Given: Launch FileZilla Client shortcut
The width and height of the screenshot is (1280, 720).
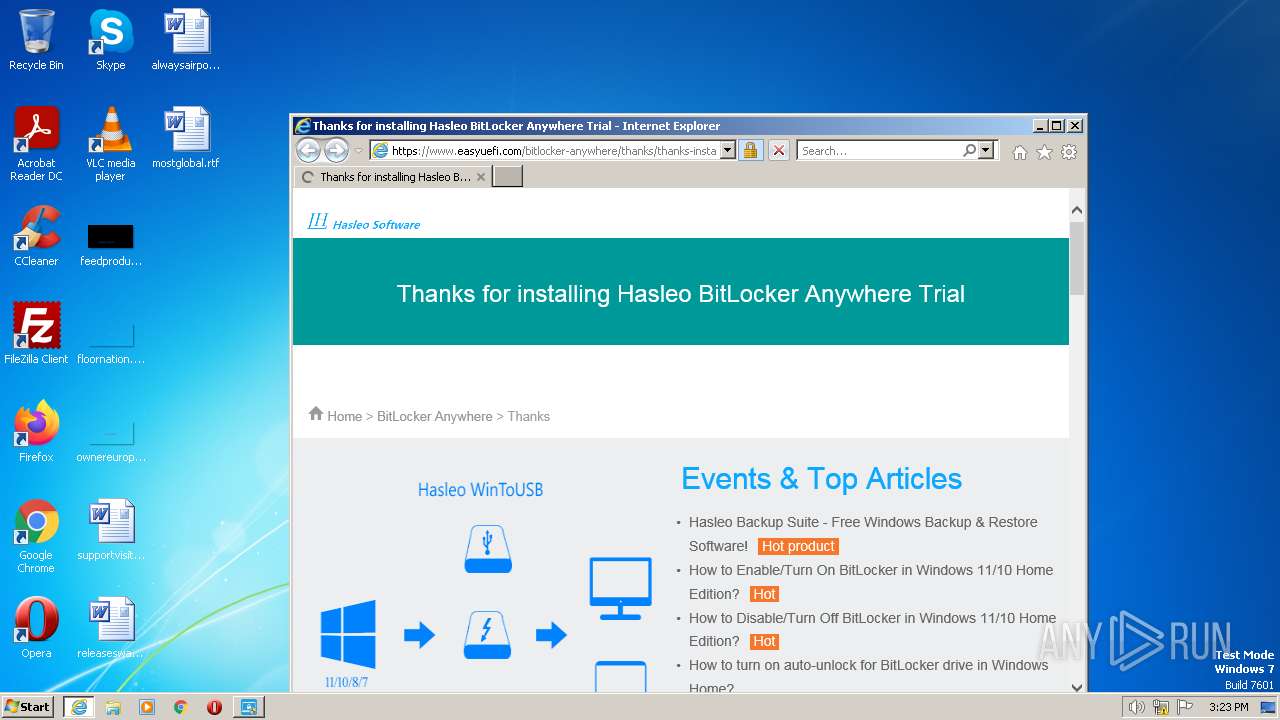Looking at the screenshot, I should point(36,334).
